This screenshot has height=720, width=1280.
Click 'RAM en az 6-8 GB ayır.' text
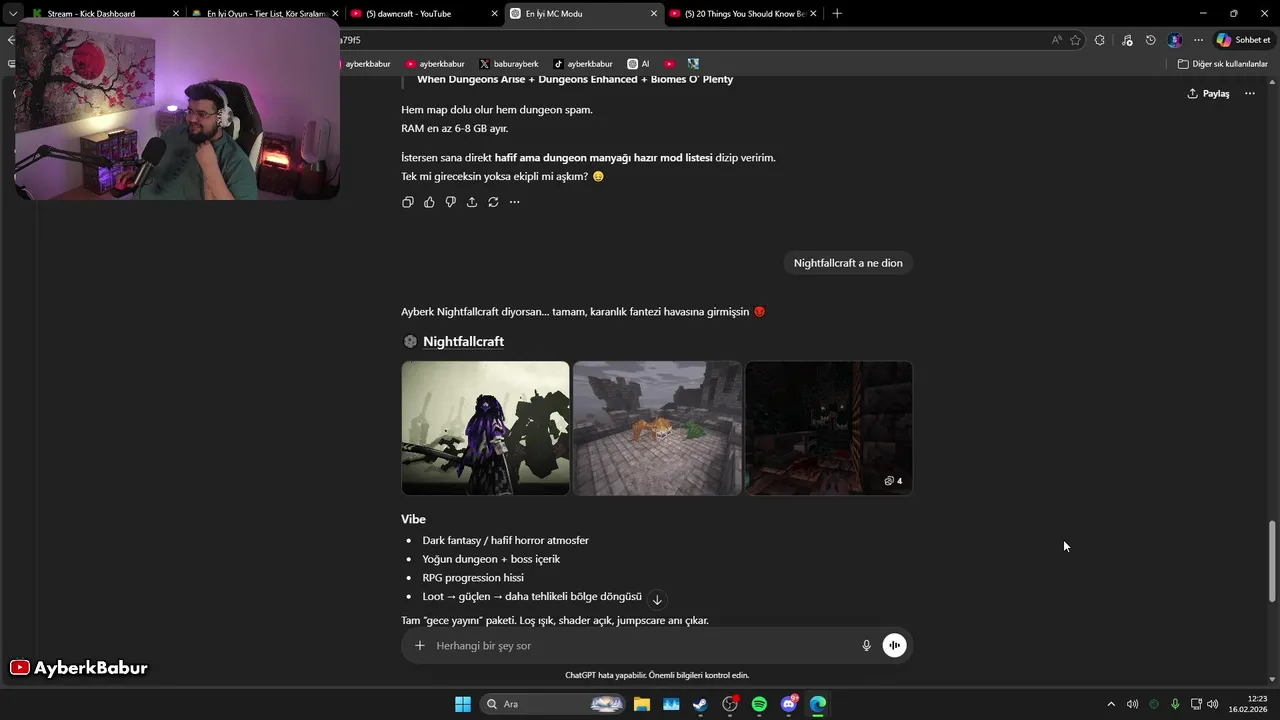tap(455, 128)
